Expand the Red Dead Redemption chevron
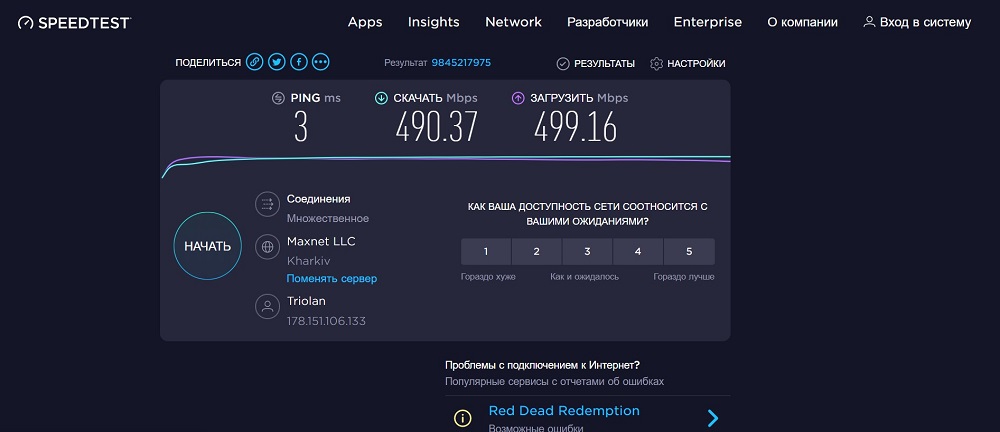This screenshot has width=1000, height=432. (713, 418)
